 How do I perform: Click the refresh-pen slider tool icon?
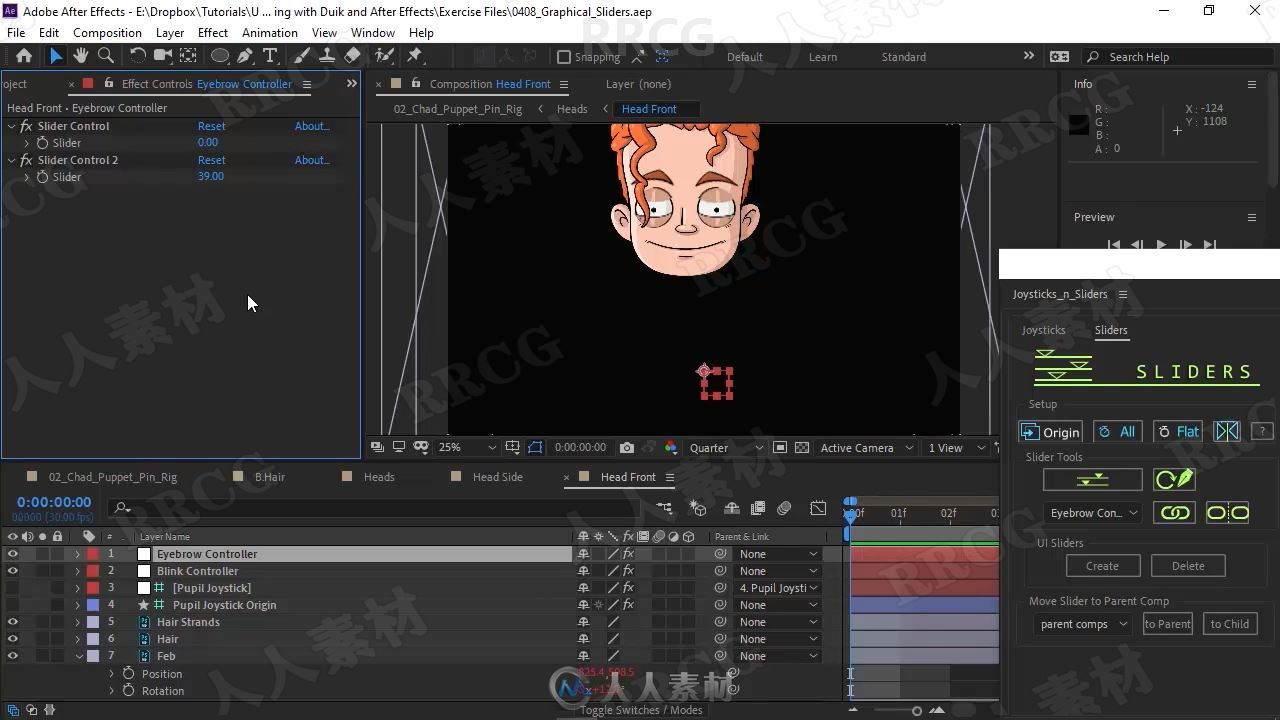1175,480
